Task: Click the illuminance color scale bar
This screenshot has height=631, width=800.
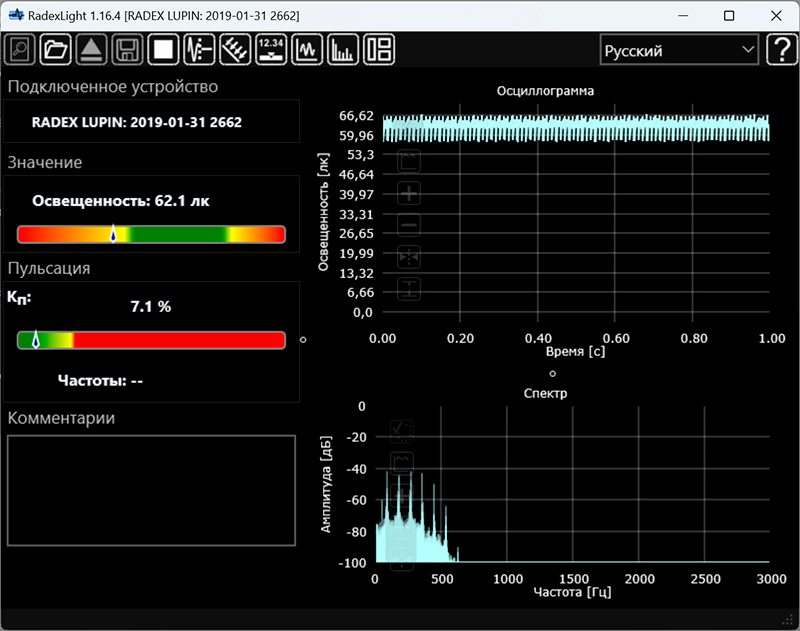Action: (x=151, y=234)
